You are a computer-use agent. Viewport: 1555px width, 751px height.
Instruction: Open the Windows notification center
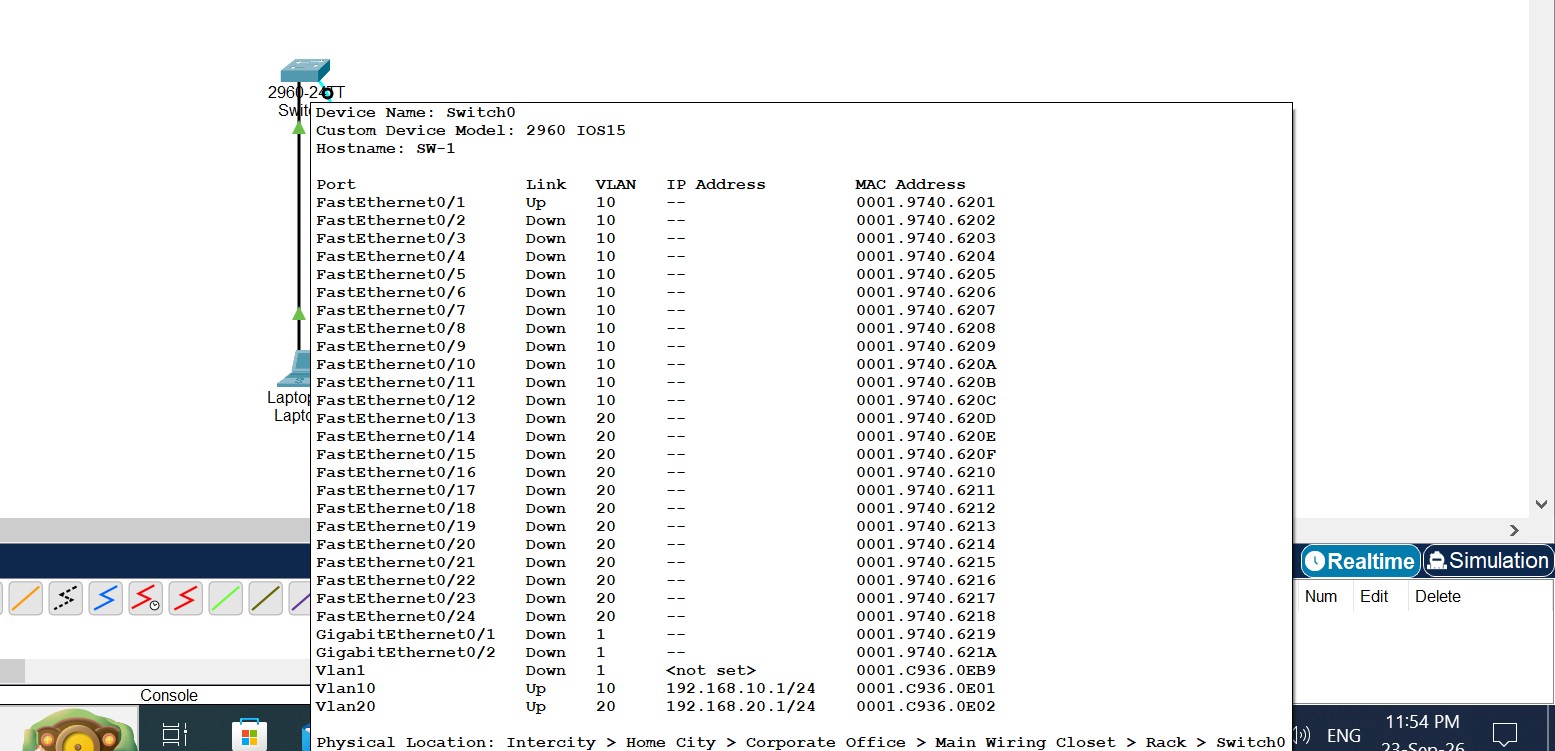click(x=1506, y=736)
